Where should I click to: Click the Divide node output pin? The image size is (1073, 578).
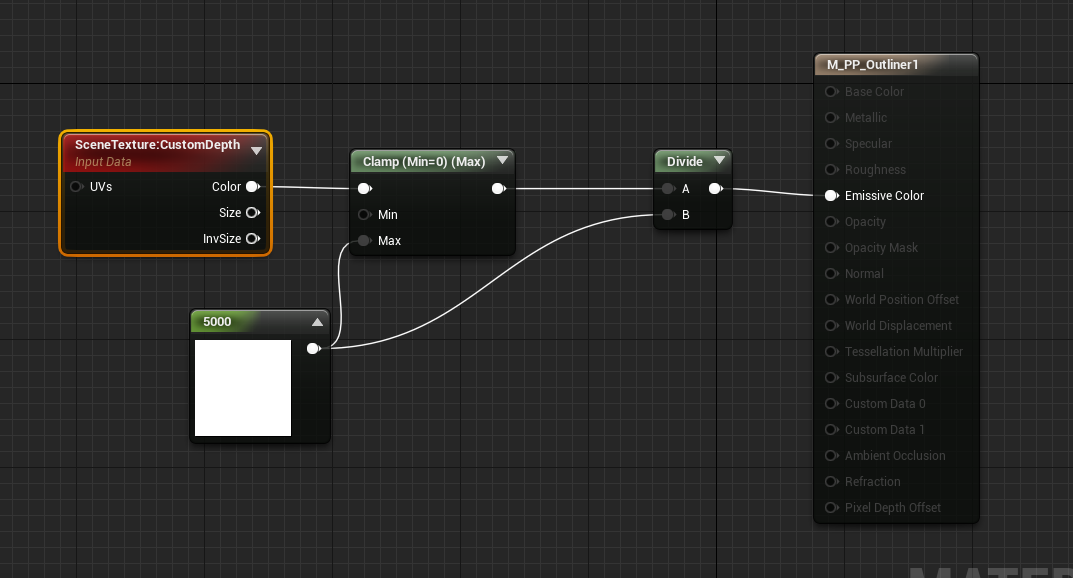tap(716, 188)
